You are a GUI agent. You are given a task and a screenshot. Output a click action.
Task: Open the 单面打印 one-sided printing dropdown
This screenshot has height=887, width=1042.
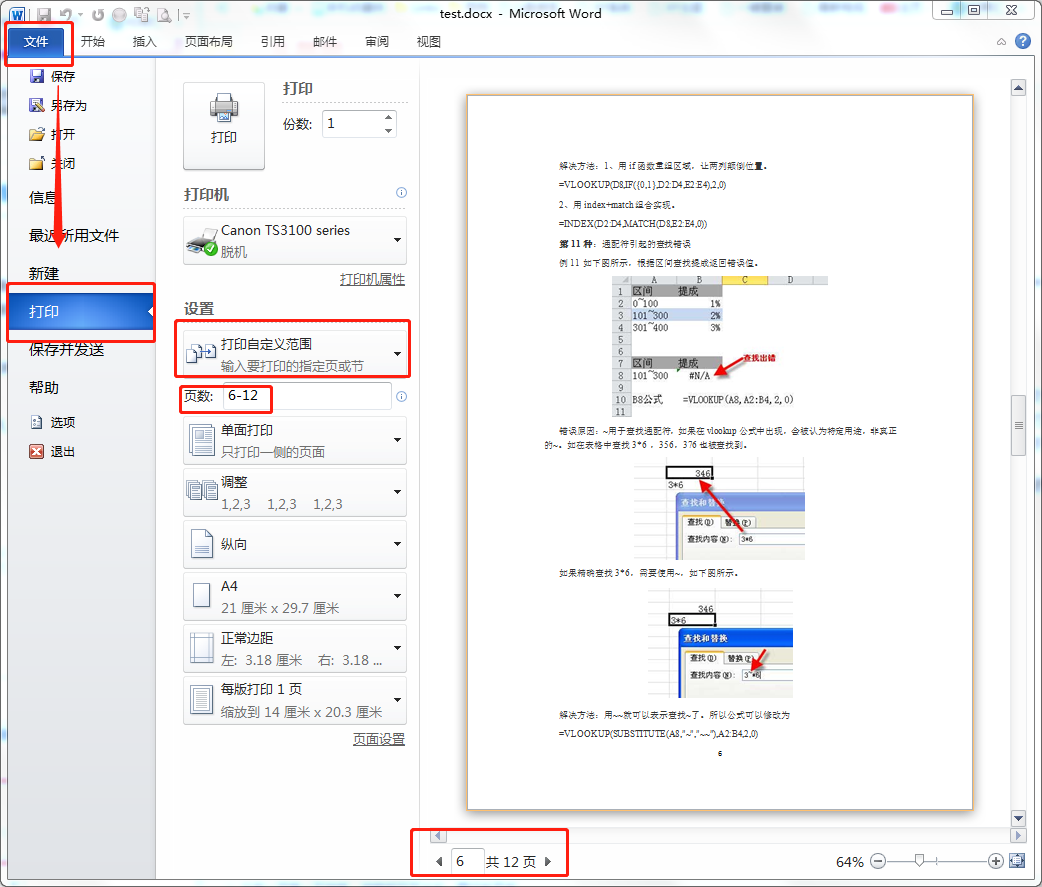(397, 440)
